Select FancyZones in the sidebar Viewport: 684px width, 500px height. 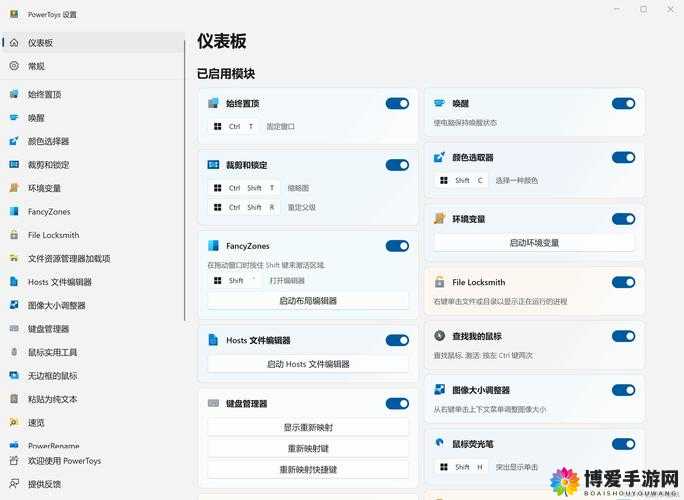93,212
